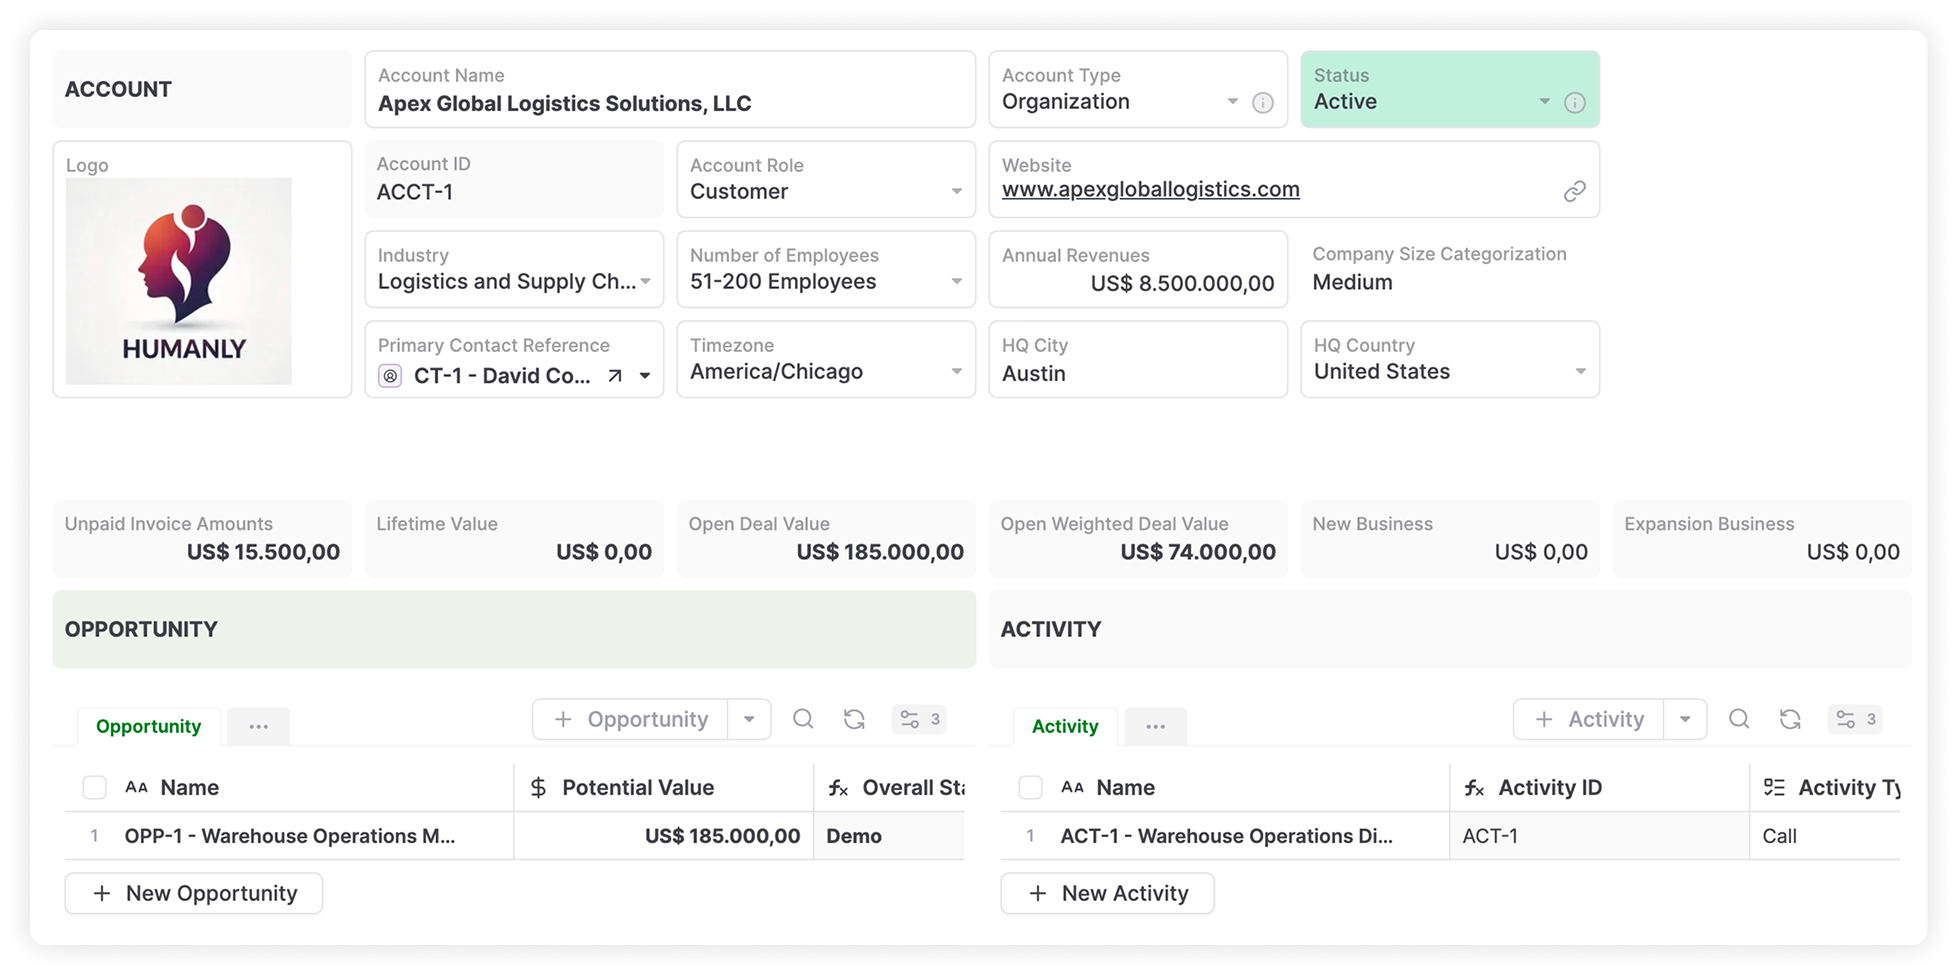Open primary contact record via arrow icon
Viewport: 1958px width, 975px height.
[x=615, y=376]
